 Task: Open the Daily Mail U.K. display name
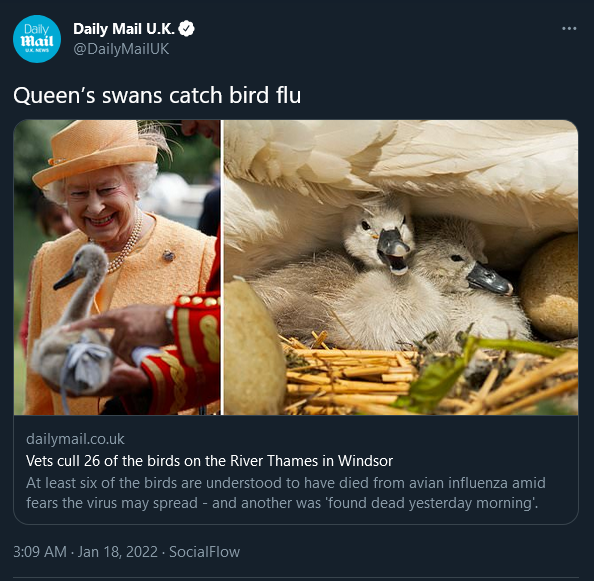coord(124,29)
